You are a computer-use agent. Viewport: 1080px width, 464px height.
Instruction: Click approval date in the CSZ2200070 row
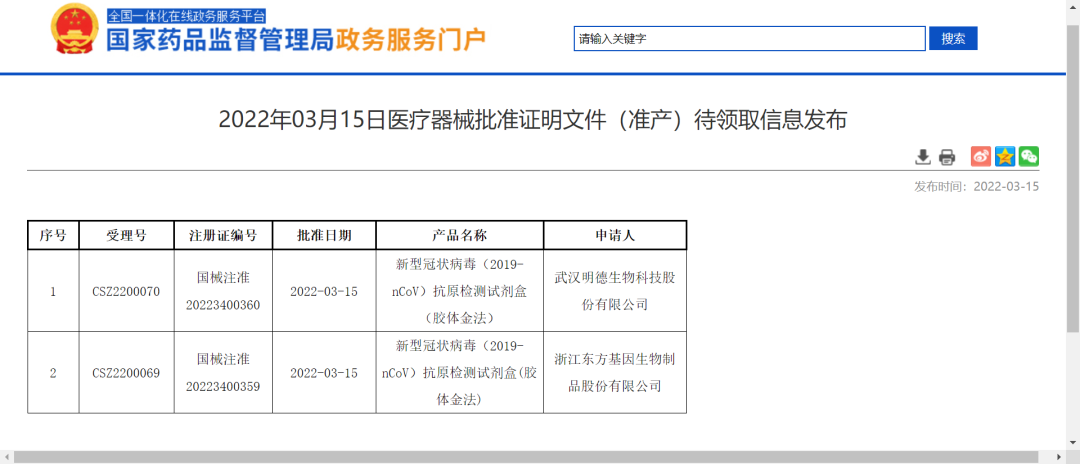tap(324, 291)
